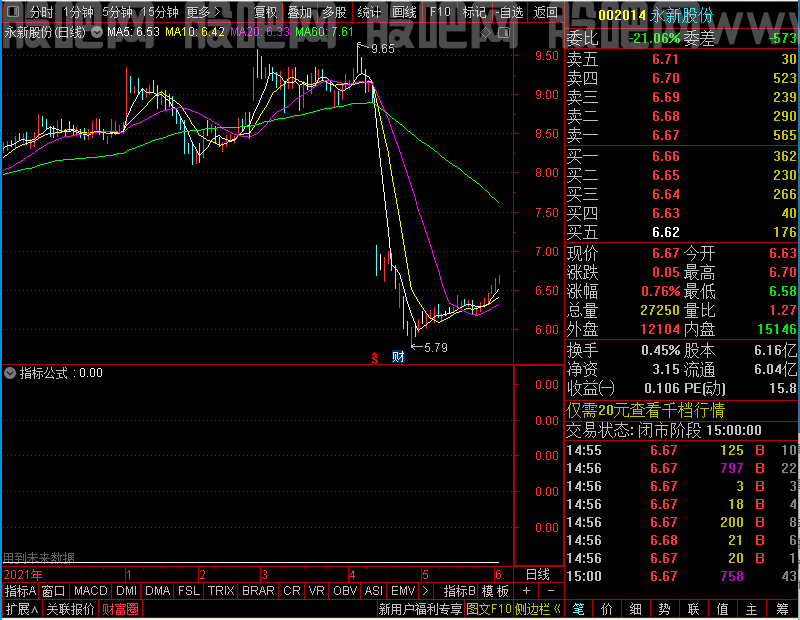Switch to 价 price tab

607,609
